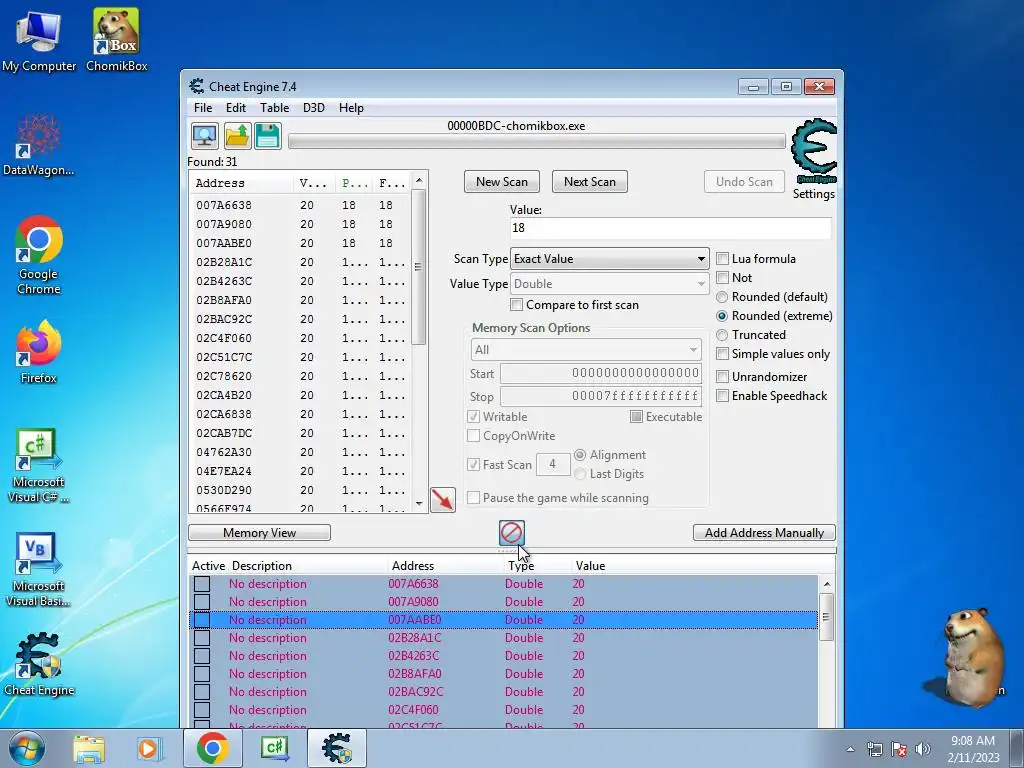Click the volume speaker tray icon
Image resolution: width=1024 pixels, height=768 pixels.
(x=923, y=749)
